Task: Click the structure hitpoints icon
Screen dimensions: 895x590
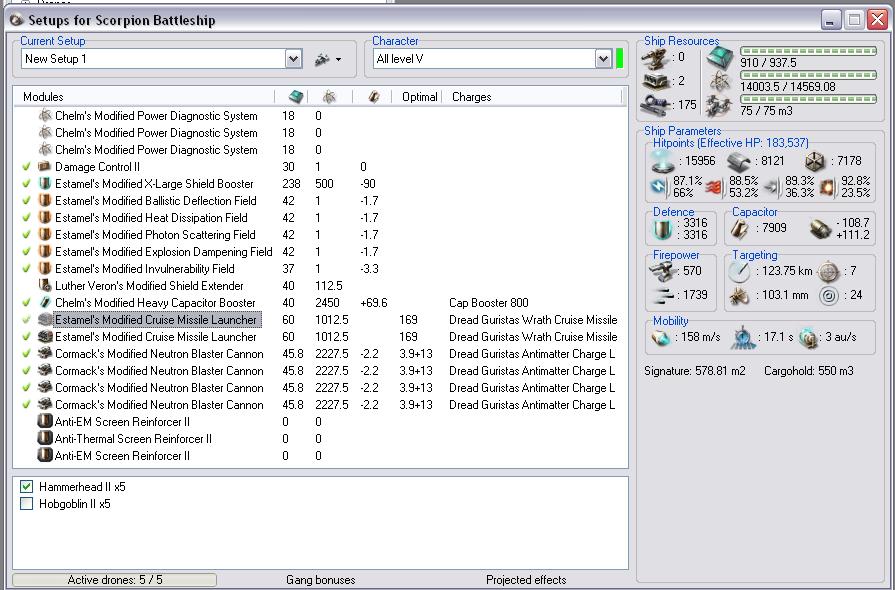Action: point(815,161)
